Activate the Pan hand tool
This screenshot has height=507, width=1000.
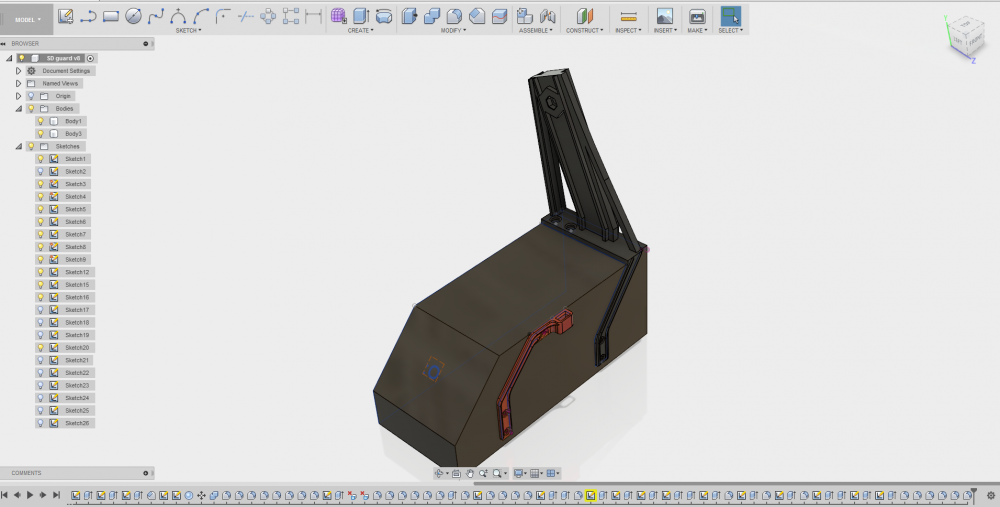(470, 473)
